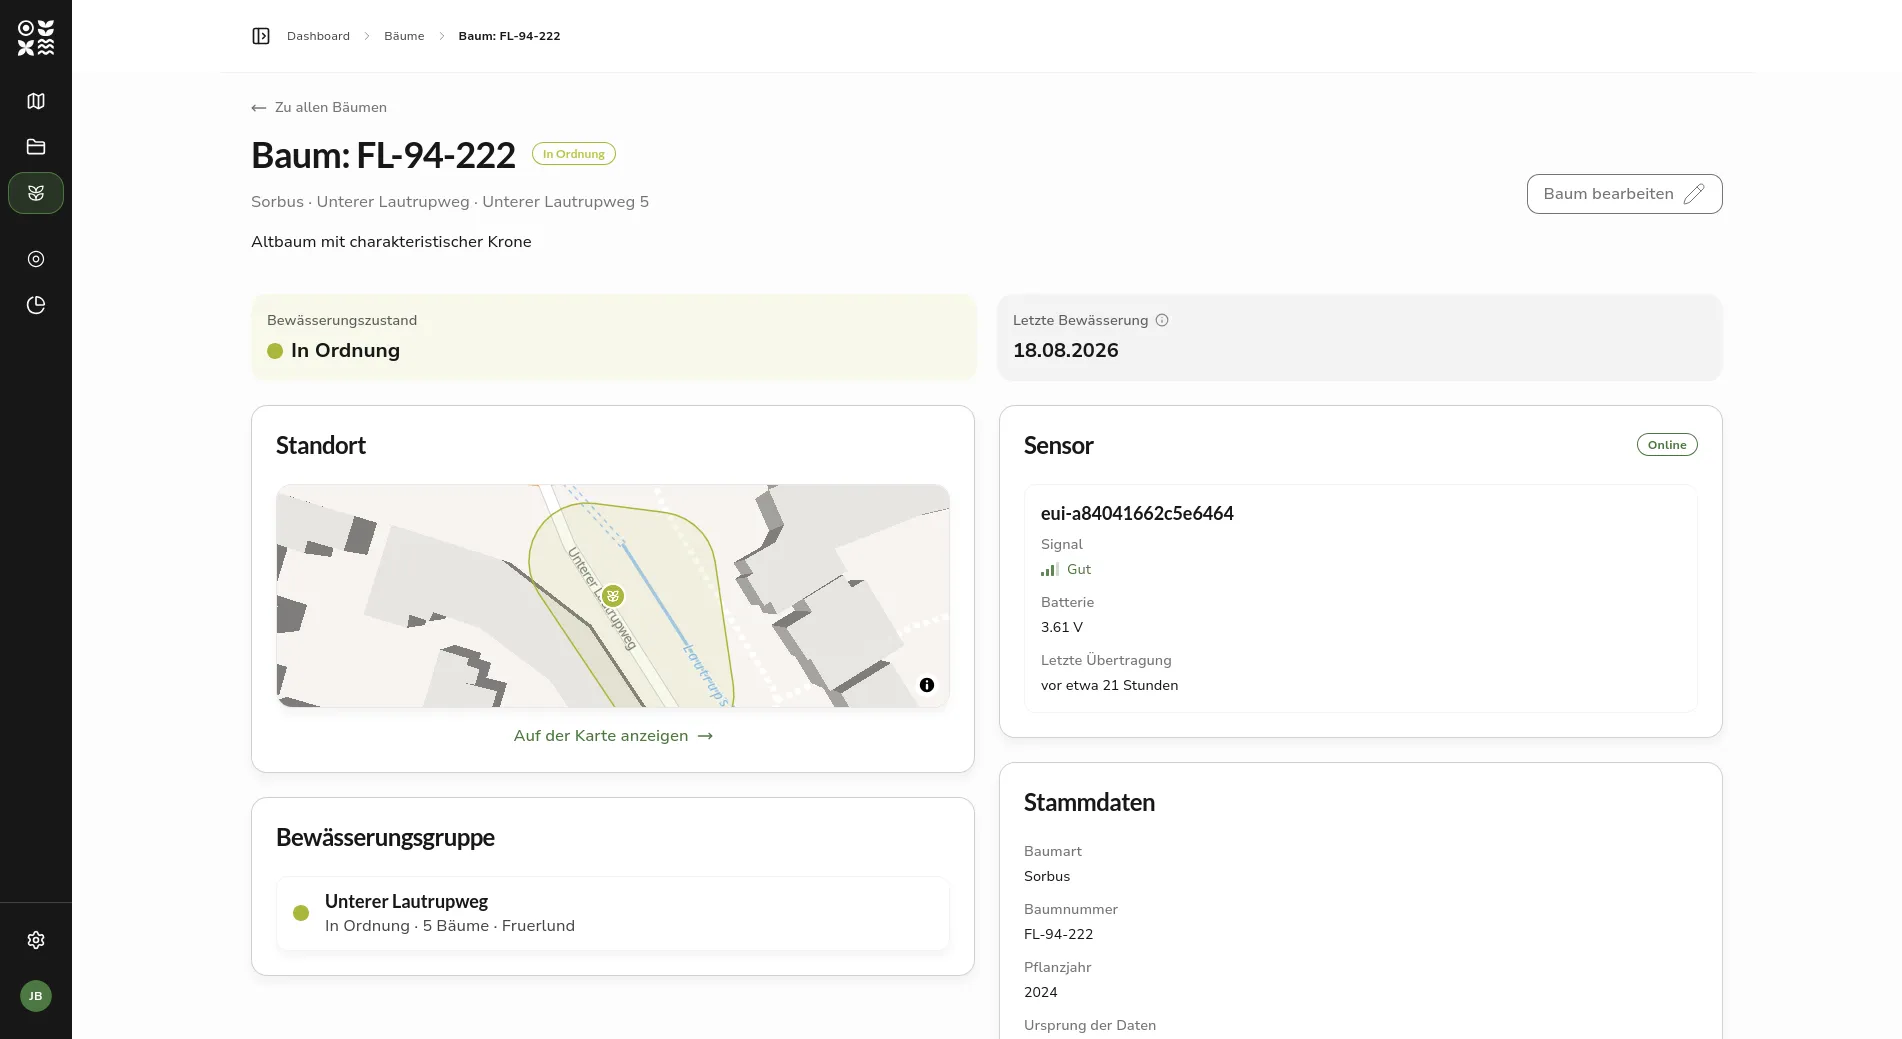Image resolution: width=1902 pixels, height=1039 pixels.
Task: Open the JB user avatar menu
Action: click(x=36, y=996)
